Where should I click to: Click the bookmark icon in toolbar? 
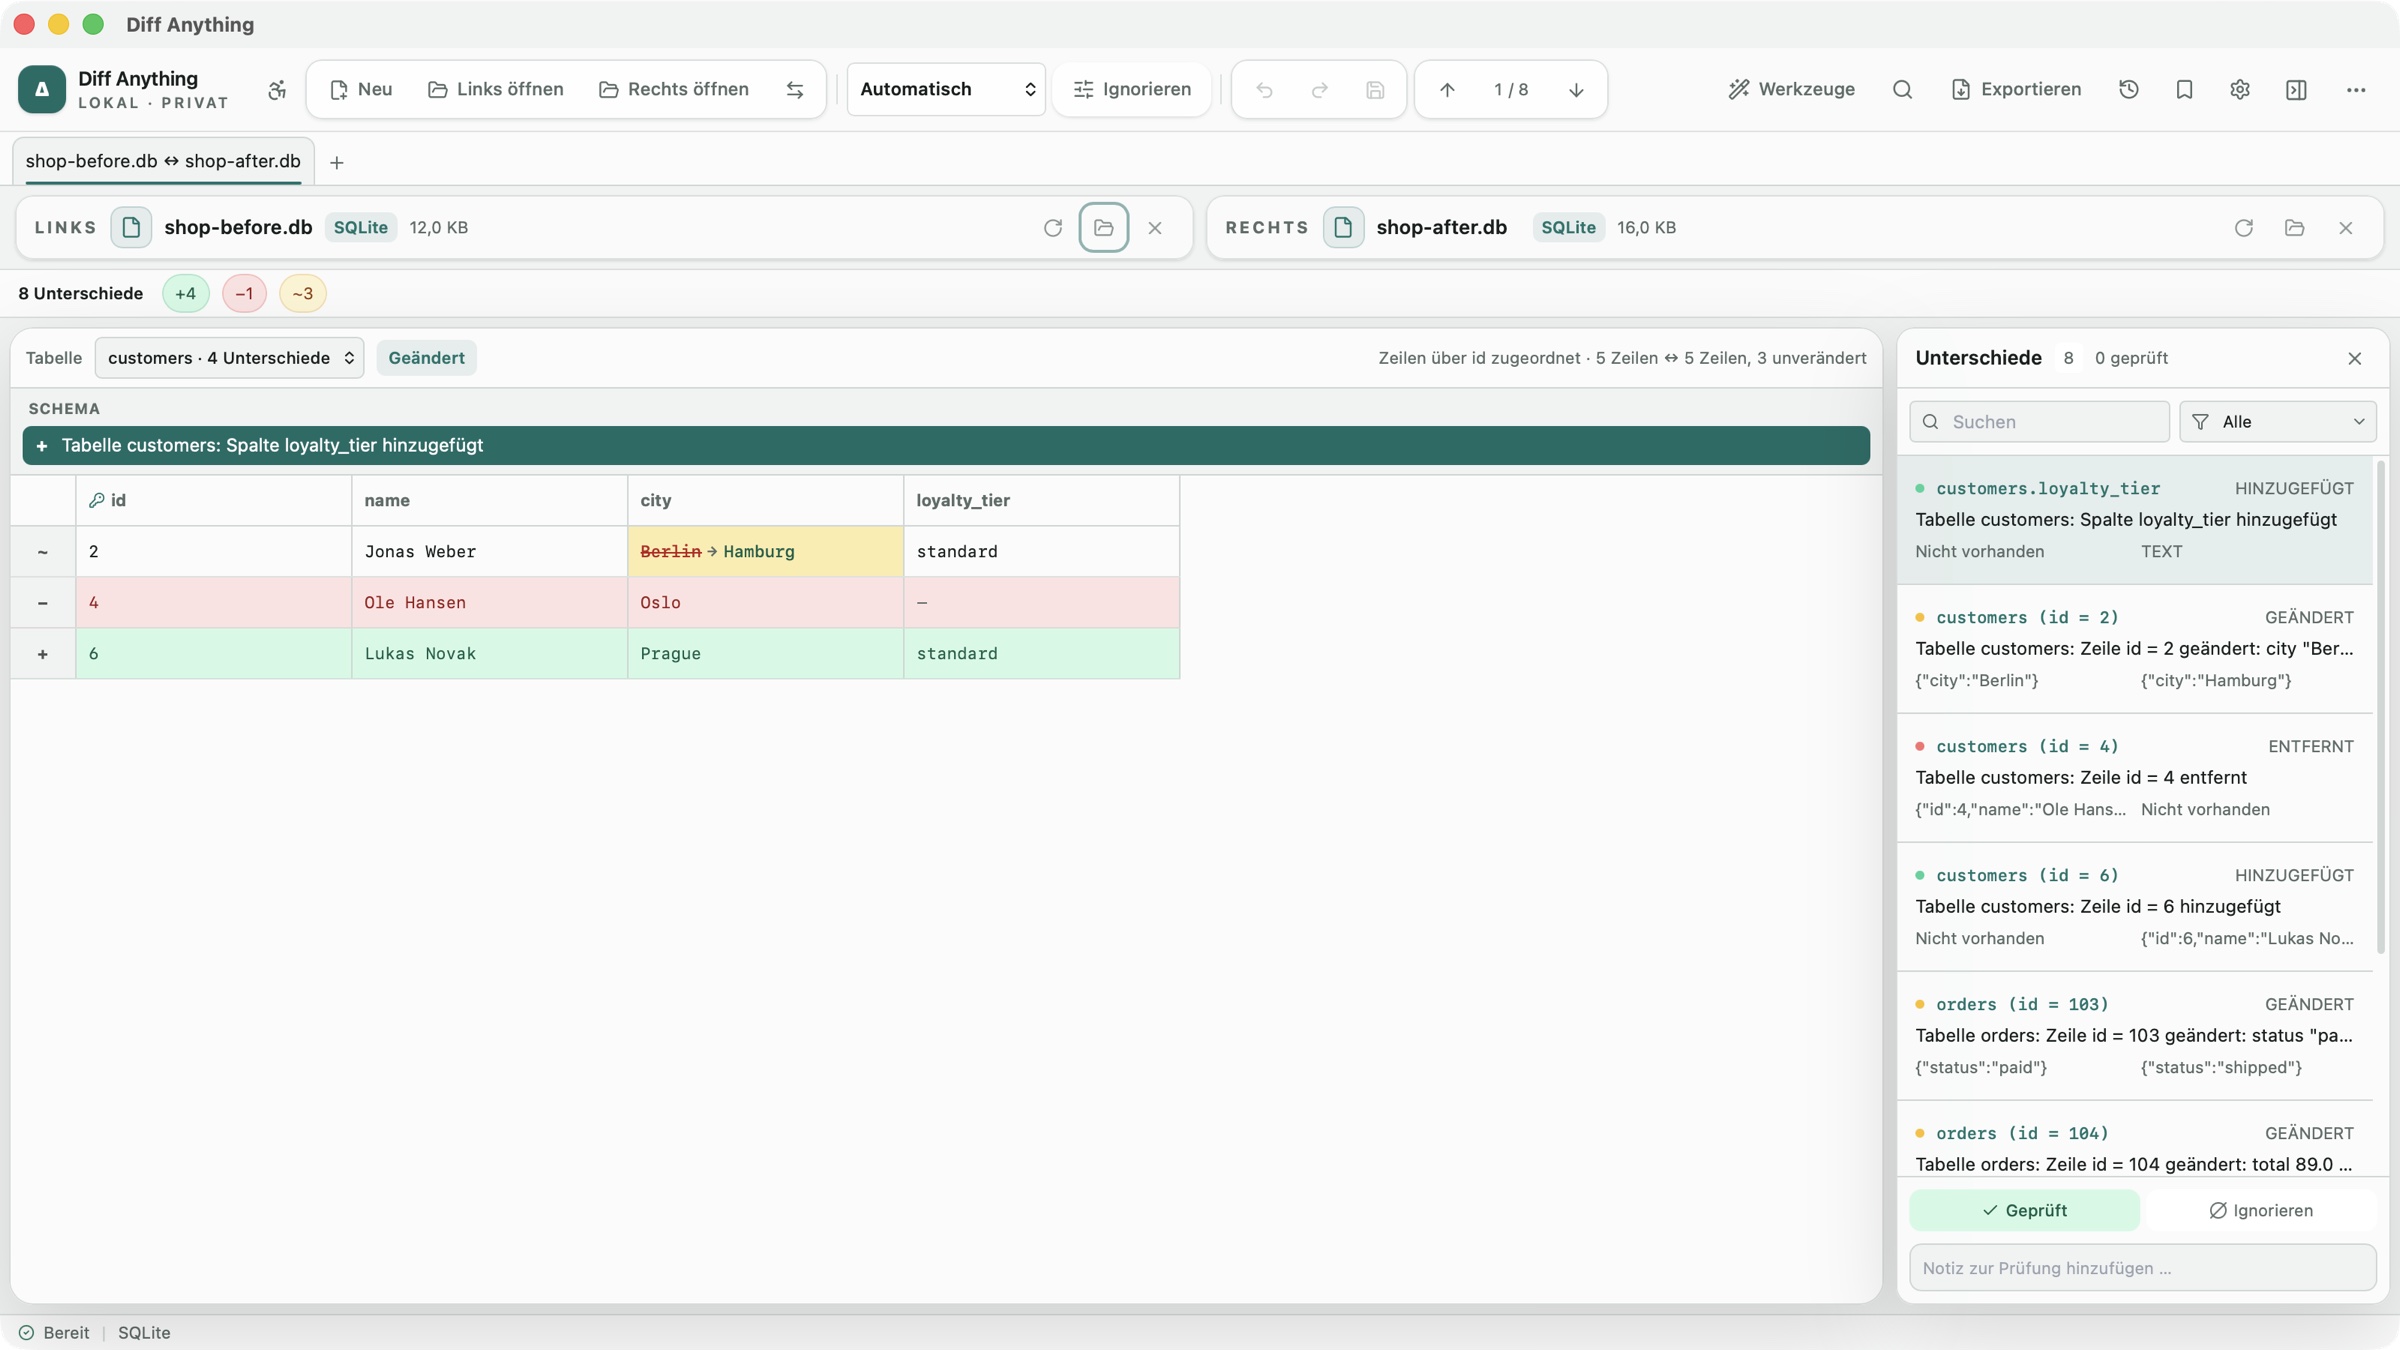(2184, 90)
